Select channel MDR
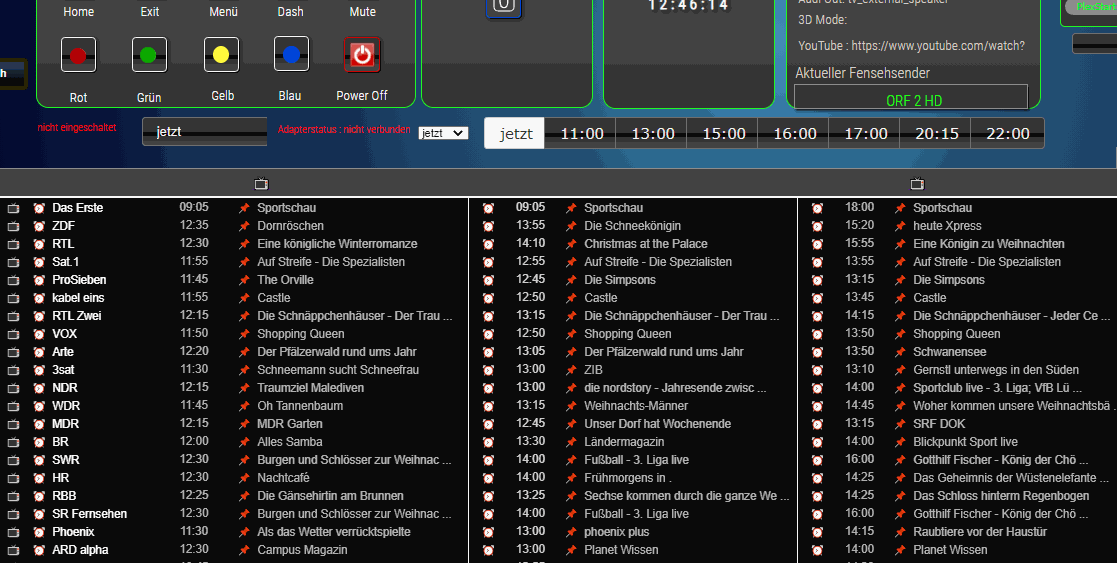The height and width of the screenshot is (563, 1117). coord(66,423)
